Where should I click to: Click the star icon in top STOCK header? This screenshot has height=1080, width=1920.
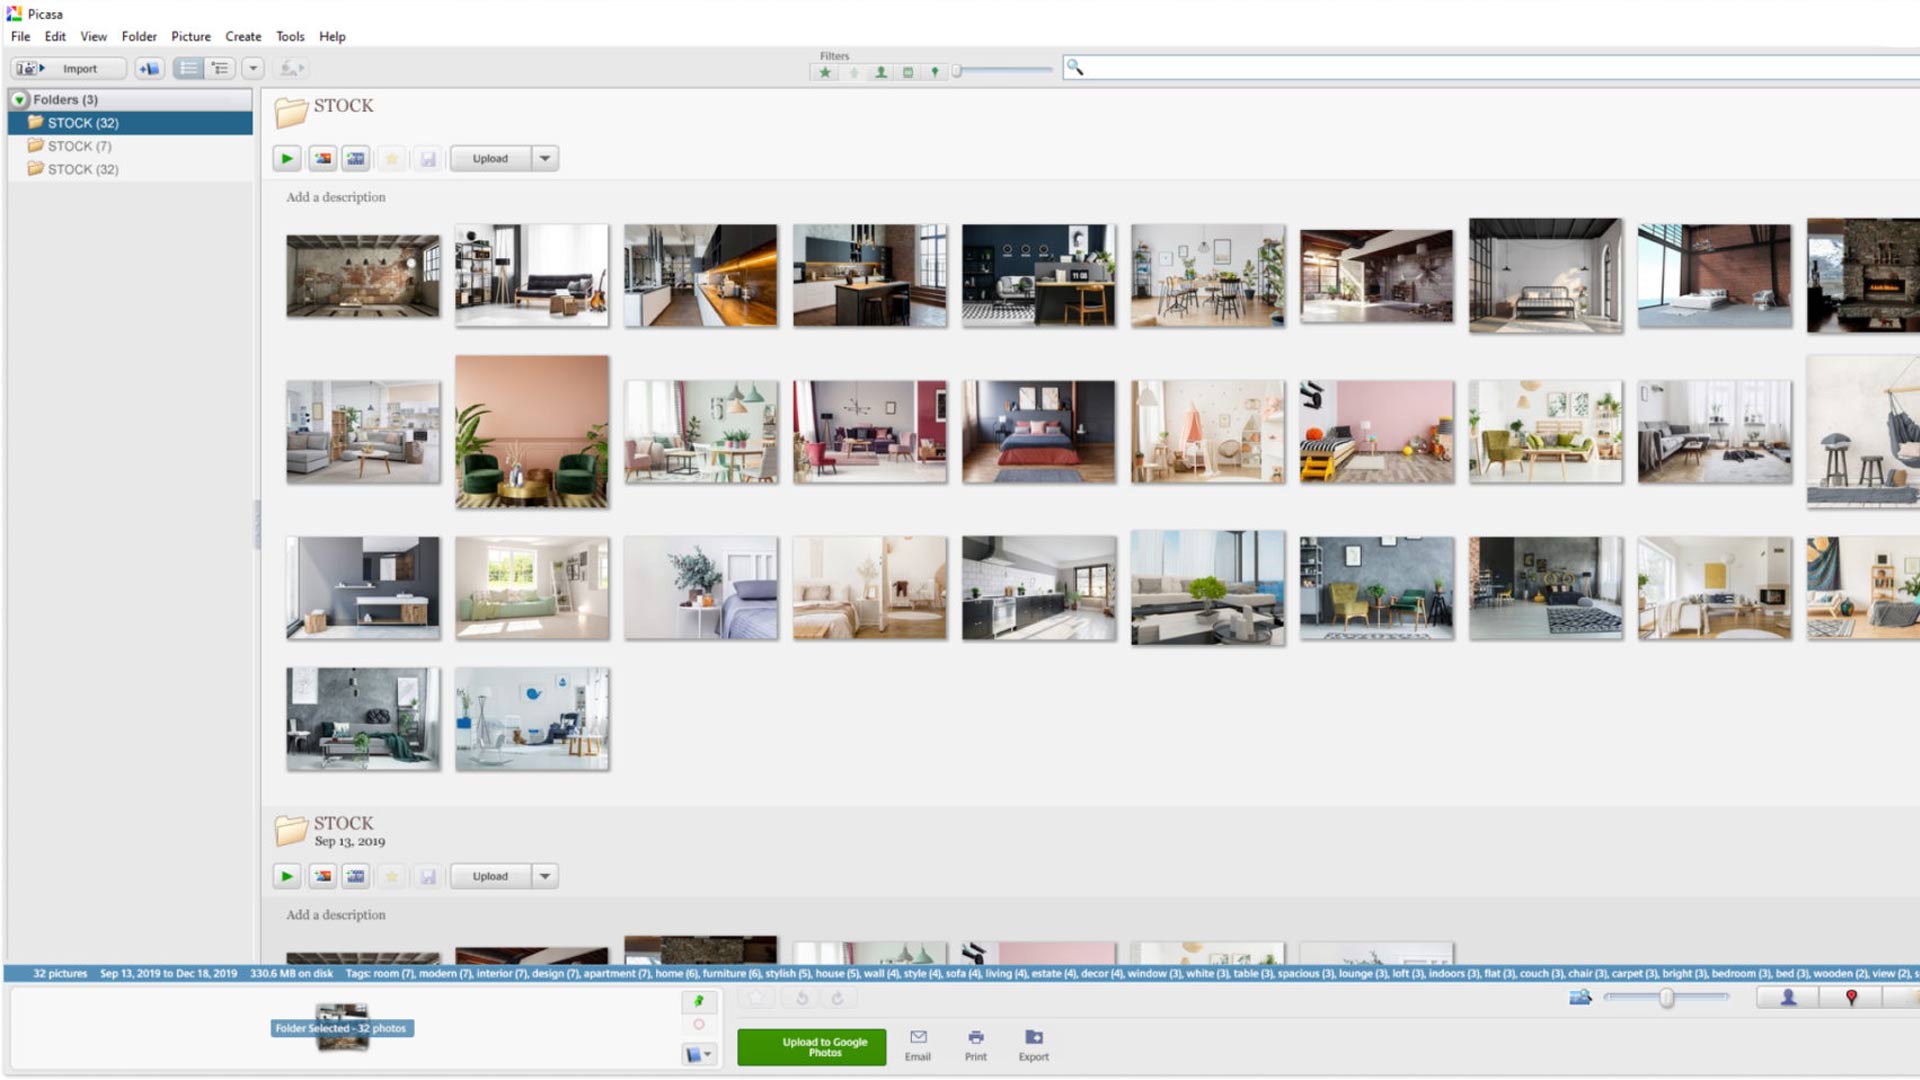click(392, 158)
